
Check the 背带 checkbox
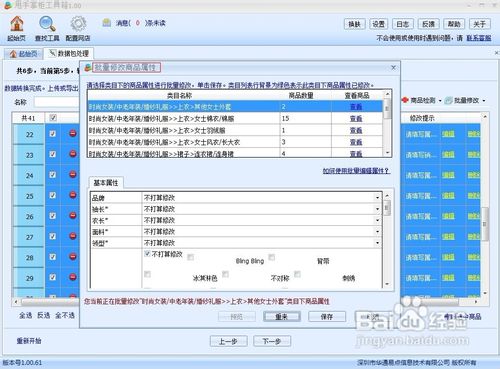pyautogui.click(x=272, y=257)
